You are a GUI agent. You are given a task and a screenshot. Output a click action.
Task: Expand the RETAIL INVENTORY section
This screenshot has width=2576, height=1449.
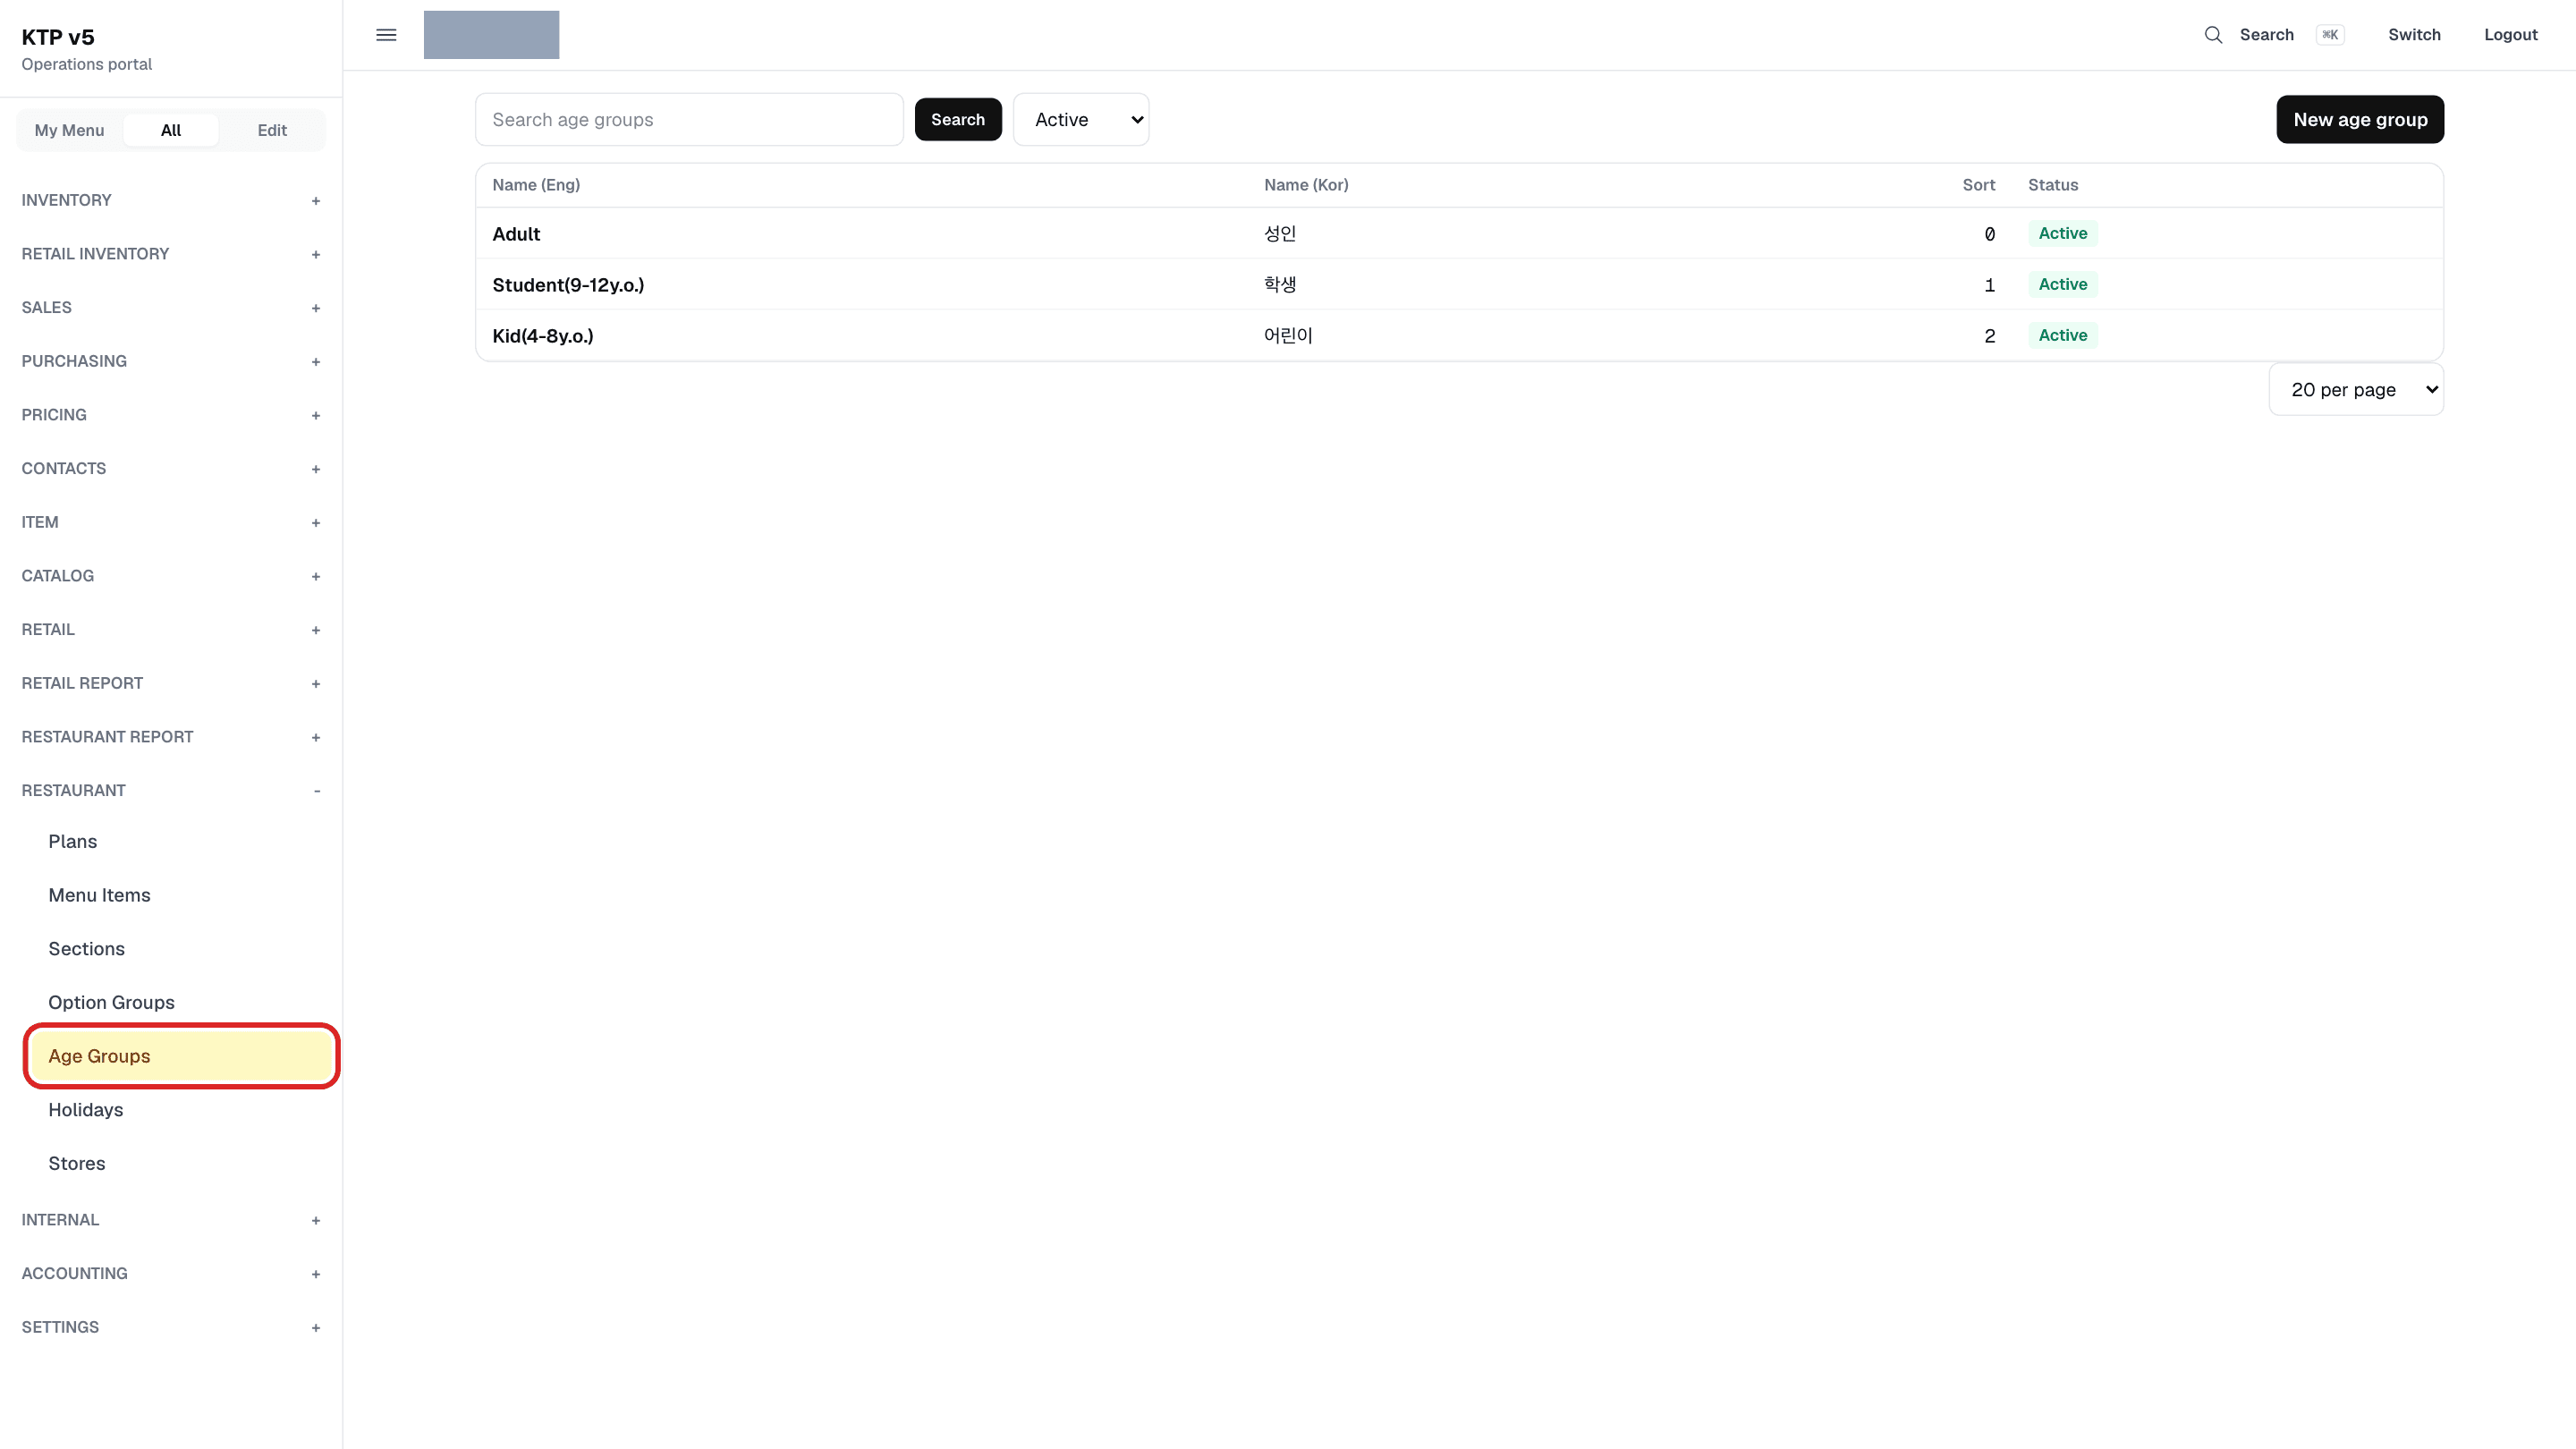(171, 254)
